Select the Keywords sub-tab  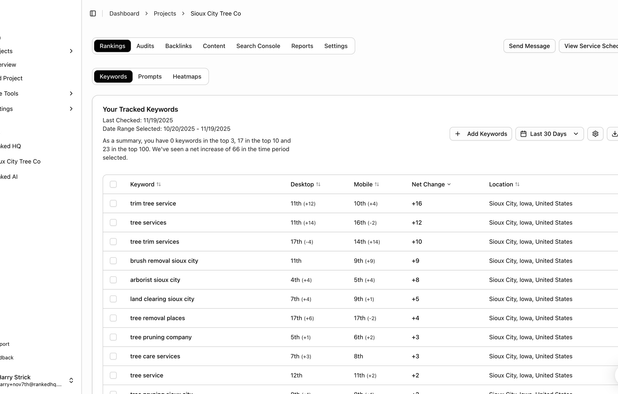pyautogui.click(x=113, y=76)
